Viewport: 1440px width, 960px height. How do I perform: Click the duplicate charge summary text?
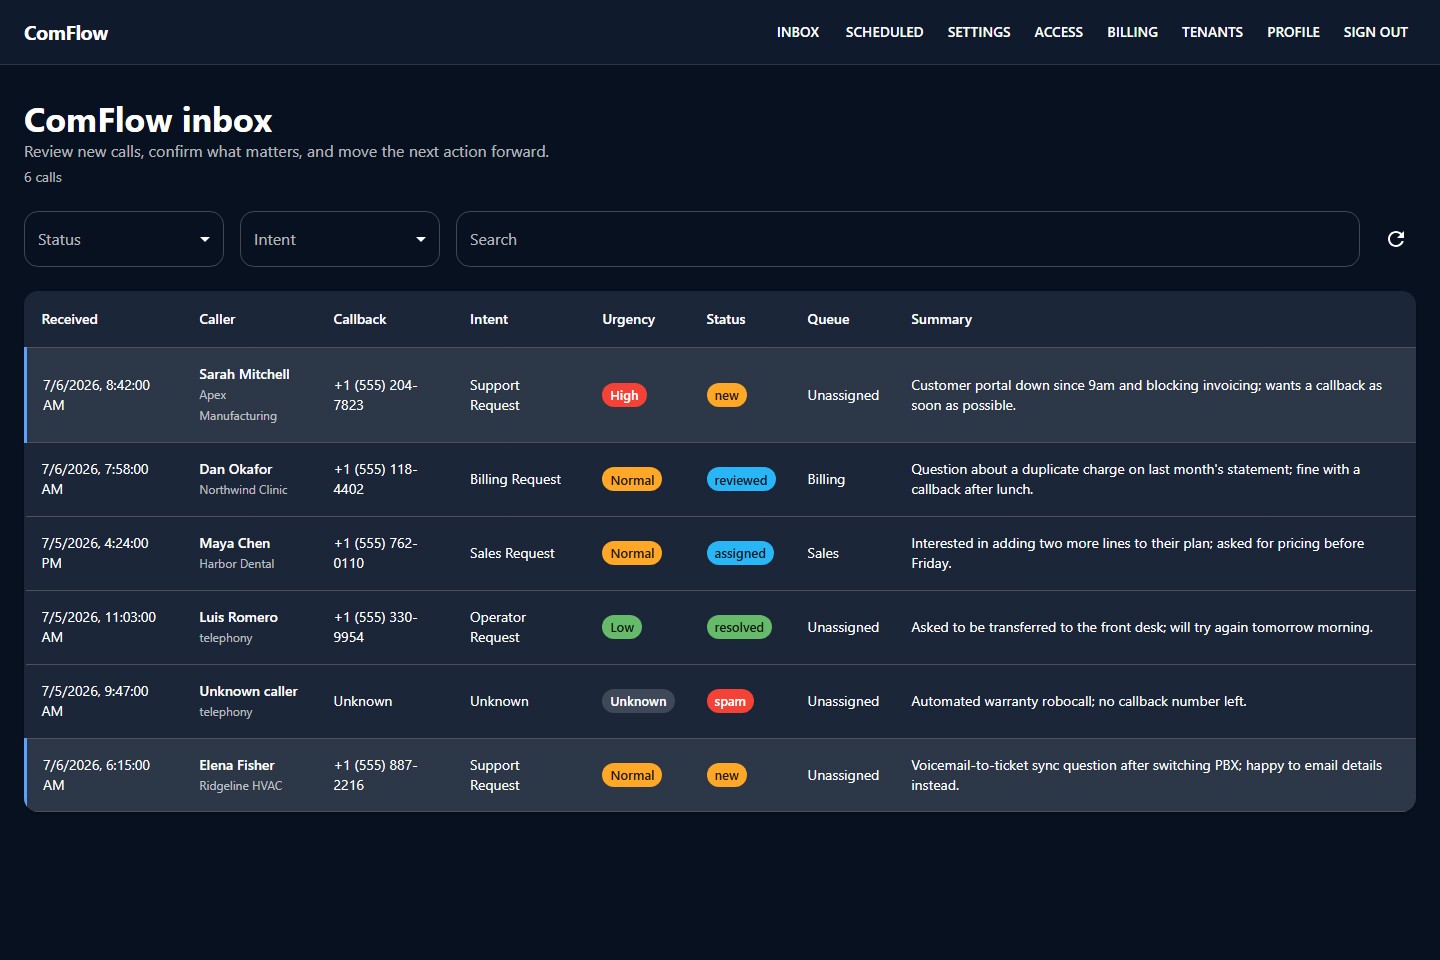[1135, 479]
